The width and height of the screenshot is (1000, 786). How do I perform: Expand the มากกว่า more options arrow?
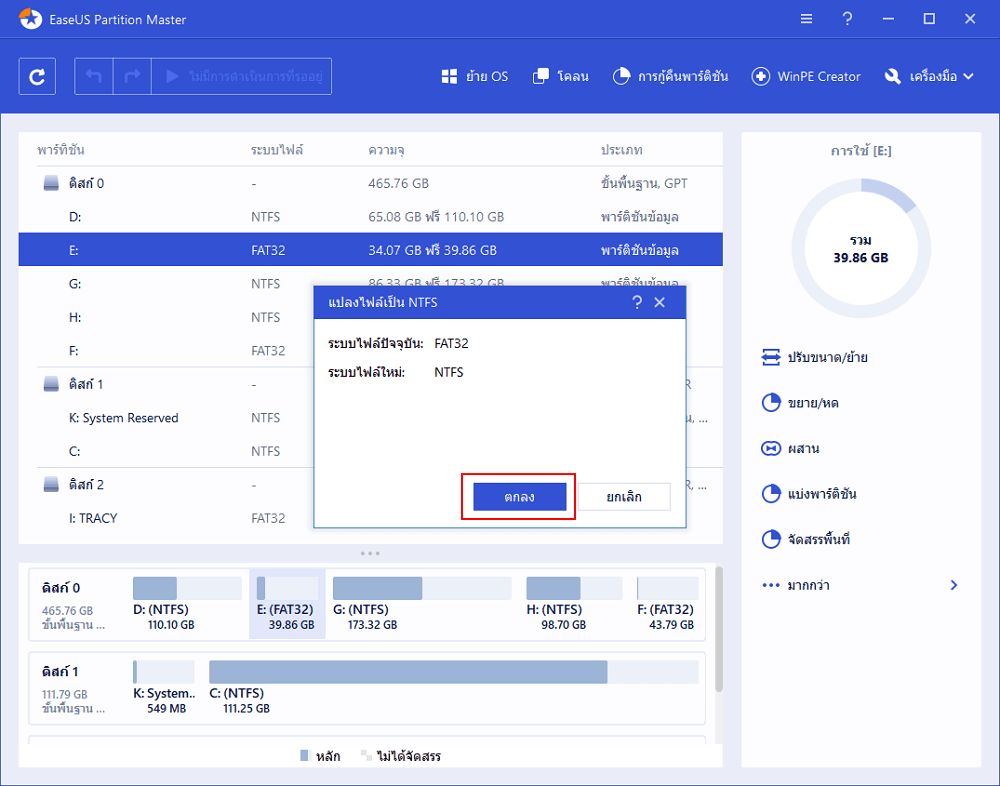click(x=953, y=585)
